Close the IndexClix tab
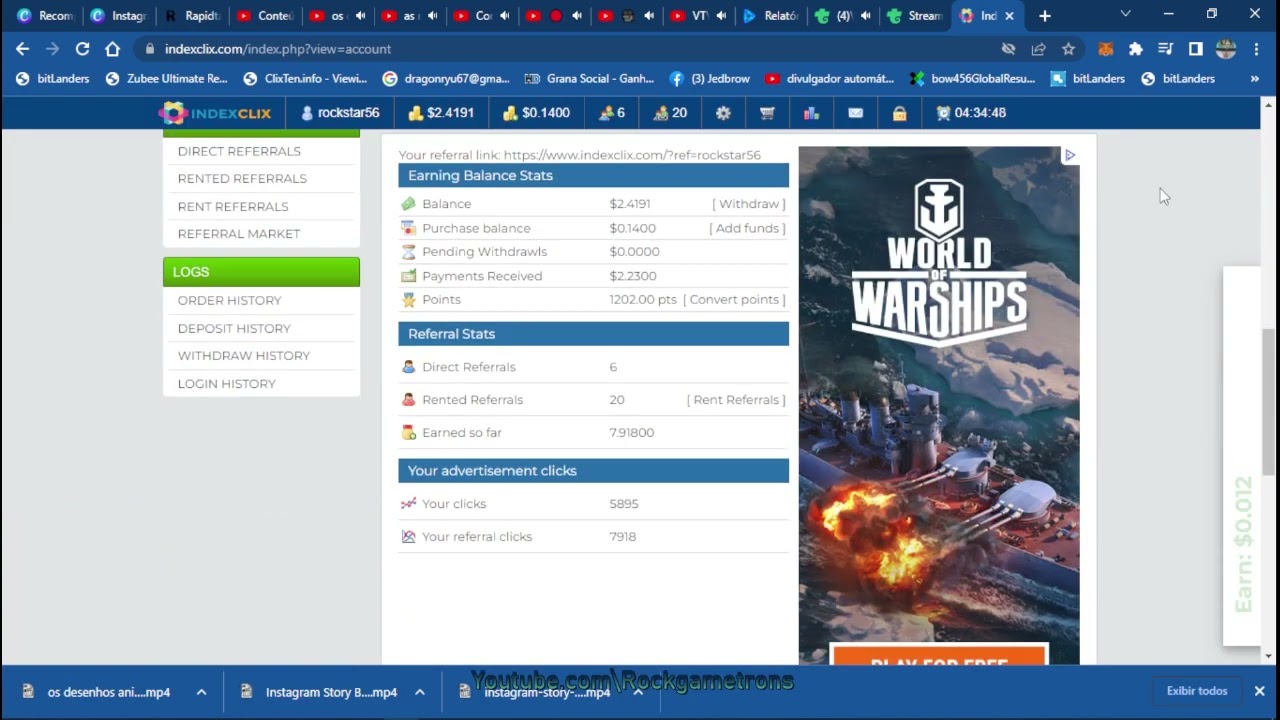Viewport: 1280px width, 720px height. click(1009, 16)
